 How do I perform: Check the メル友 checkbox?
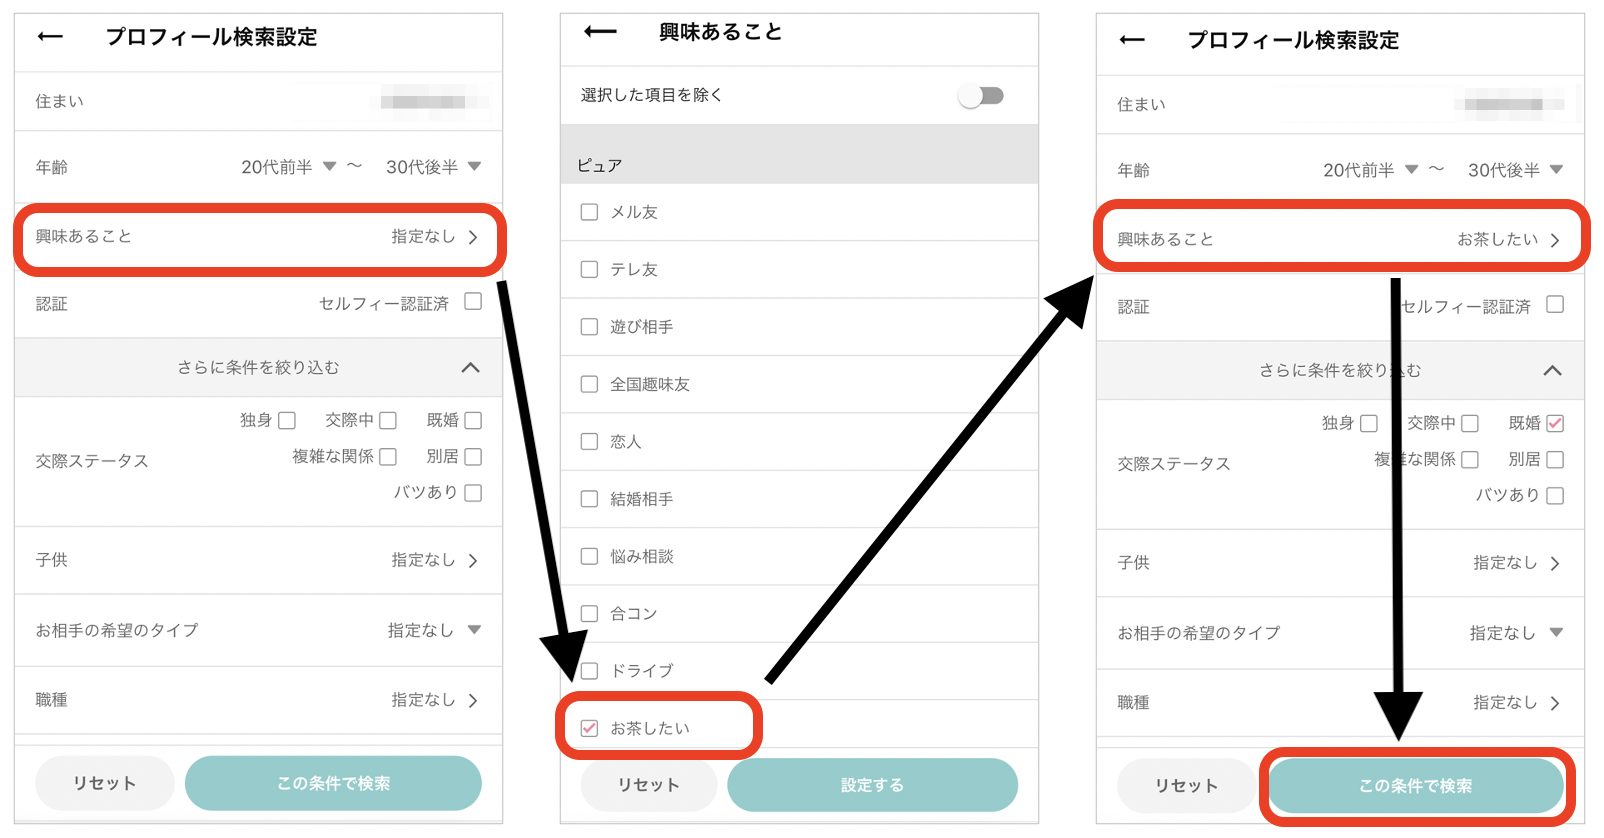pos(590,212)
